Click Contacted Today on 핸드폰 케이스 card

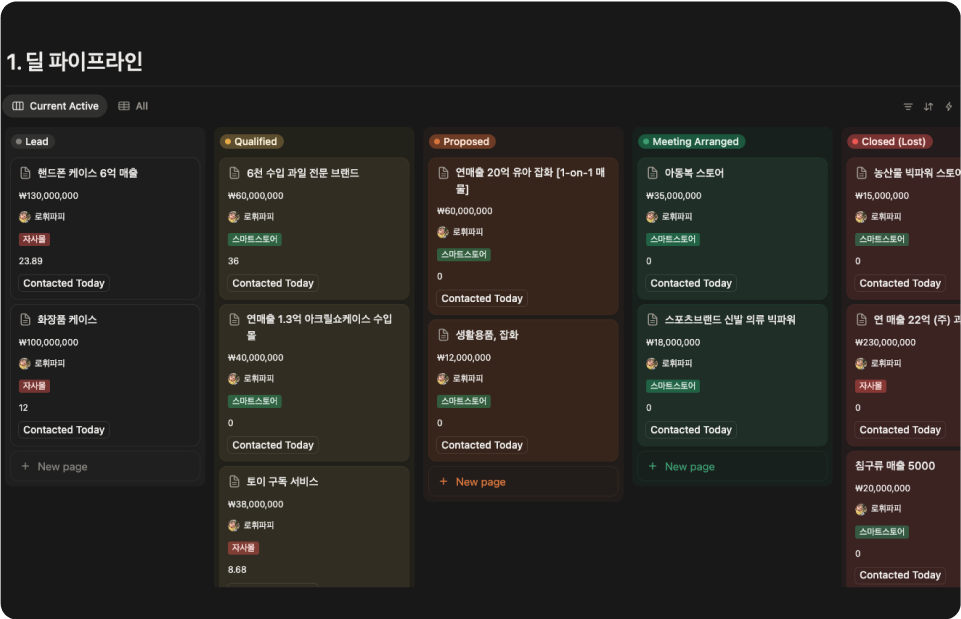click(x=64, y=283)
